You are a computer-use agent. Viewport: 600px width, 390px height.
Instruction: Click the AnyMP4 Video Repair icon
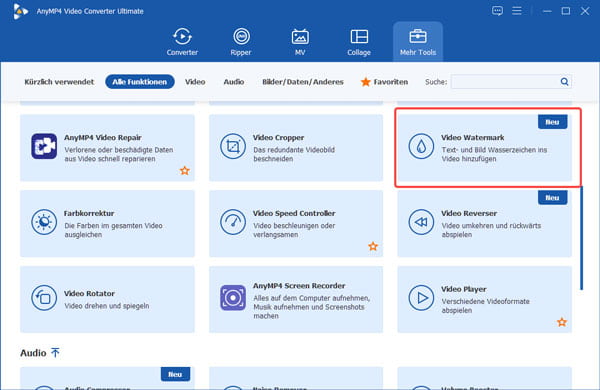pos(44,146)
